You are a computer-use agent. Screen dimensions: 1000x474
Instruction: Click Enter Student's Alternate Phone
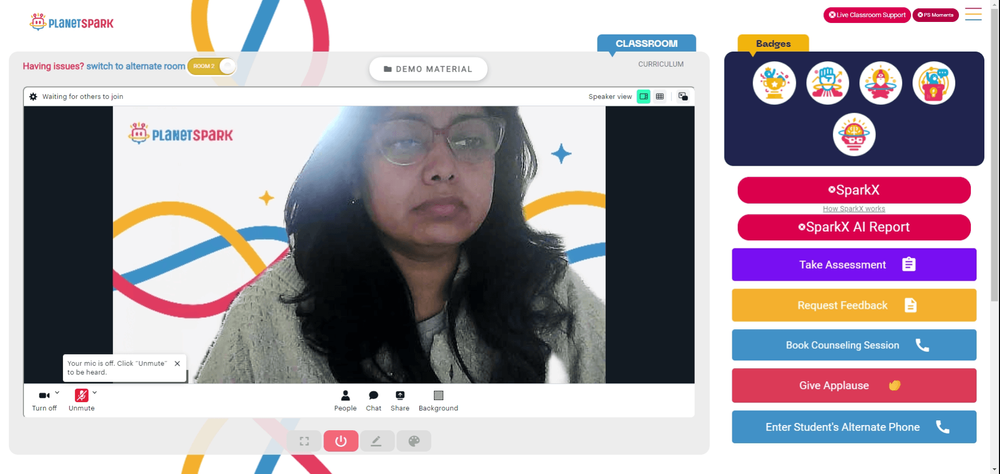(854, 427)
